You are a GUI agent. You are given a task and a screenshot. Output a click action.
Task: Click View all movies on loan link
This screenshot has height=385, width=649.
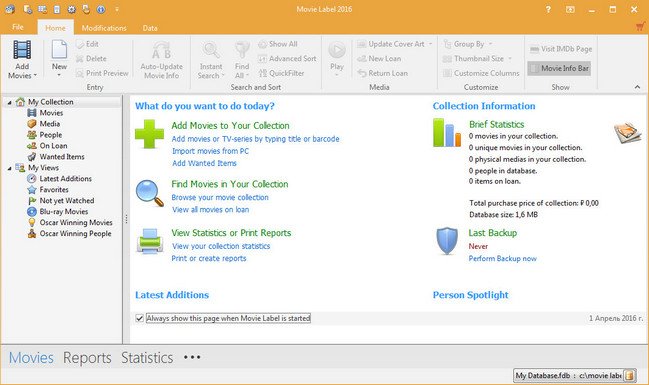(210, 209)
